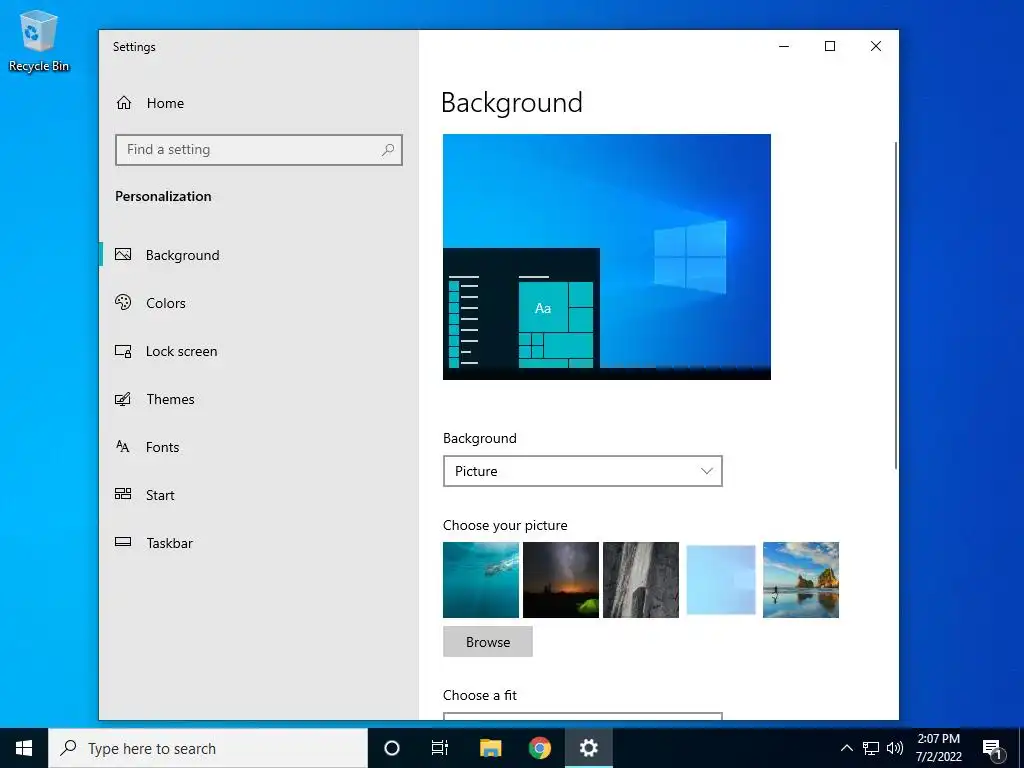The height and width of the screenshot is (768, 1024).
Task: Click the Browse button
Action: coord(488,641)
